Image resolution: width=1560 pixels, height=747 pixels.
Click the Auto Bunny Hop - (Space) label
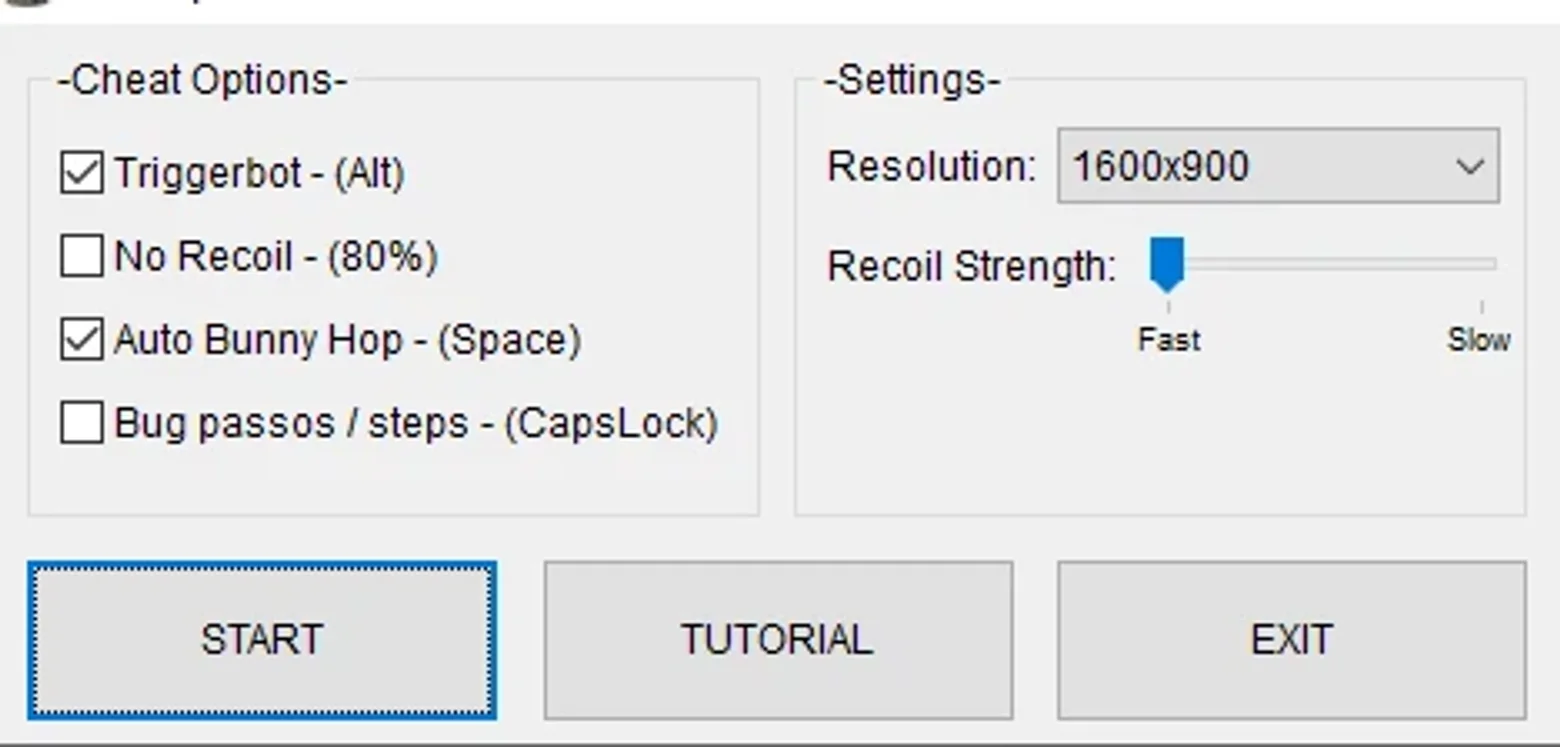348,341
